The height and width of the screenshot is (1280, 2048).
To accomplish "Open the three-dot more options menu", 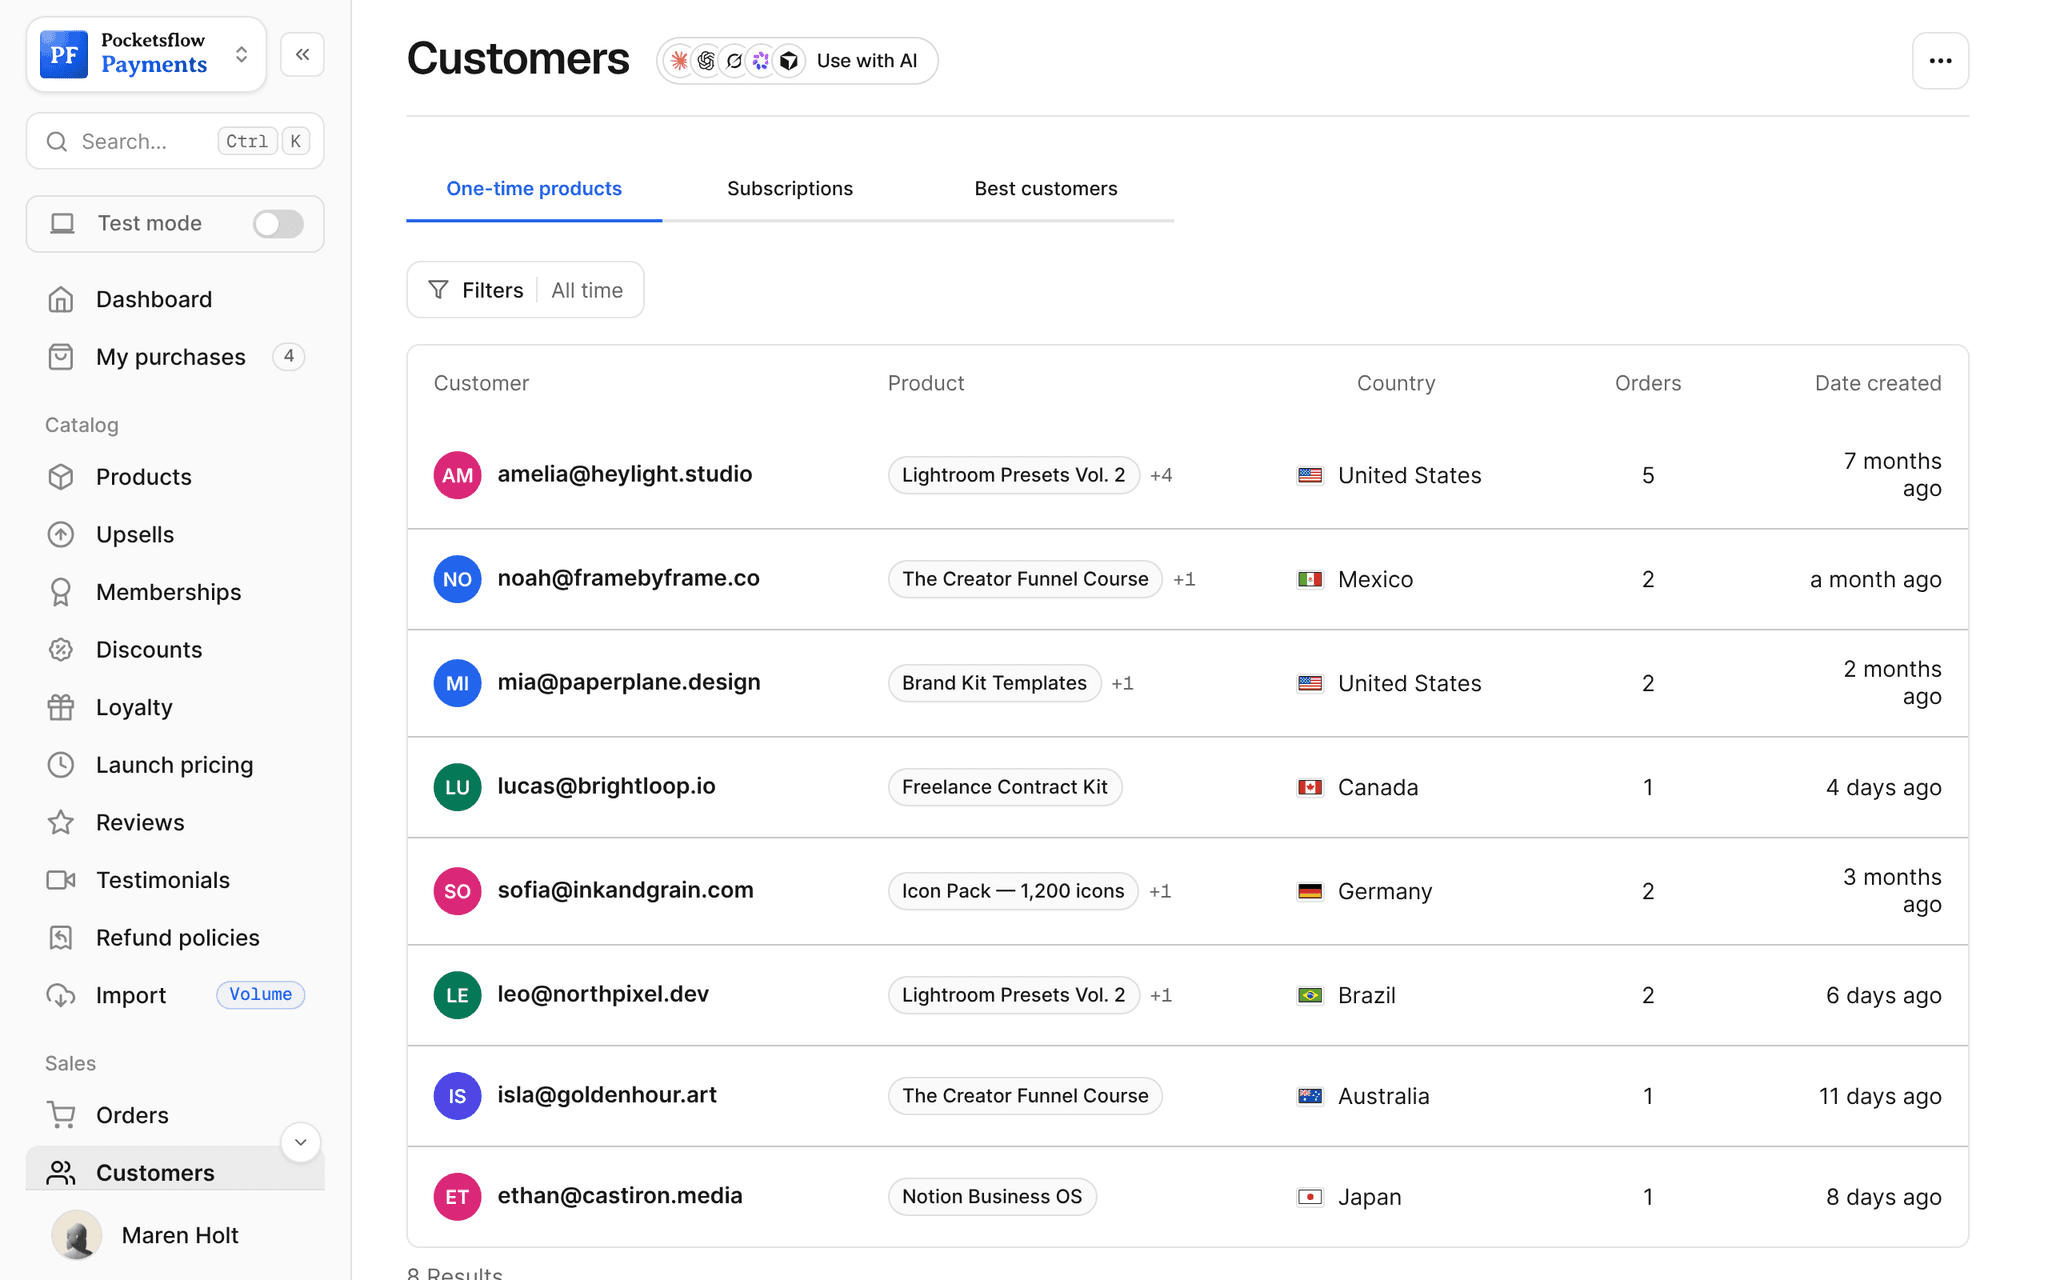I will click(1940, 61).
